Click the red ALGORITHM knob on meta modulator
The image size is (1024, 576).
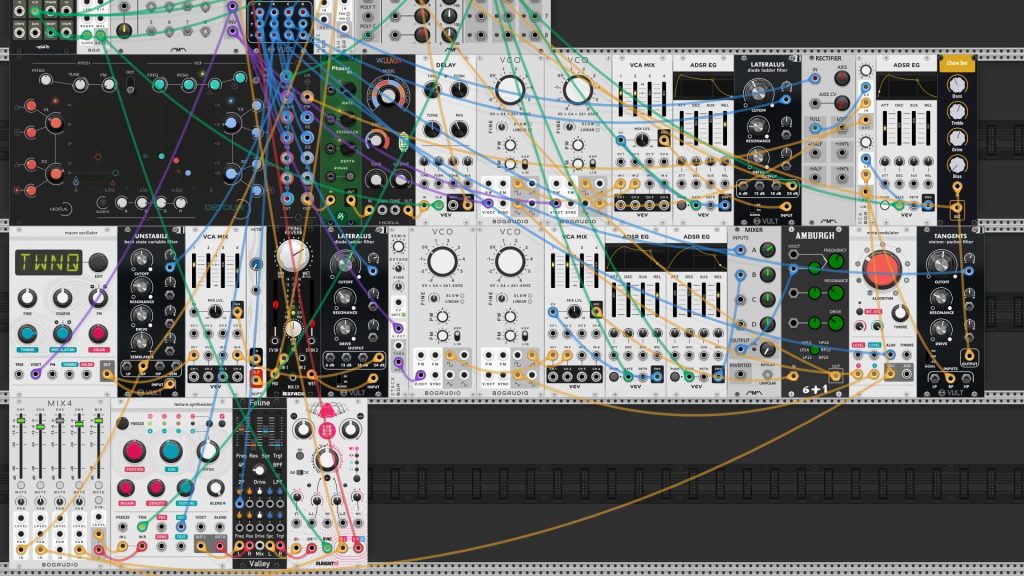click(882, 270)
